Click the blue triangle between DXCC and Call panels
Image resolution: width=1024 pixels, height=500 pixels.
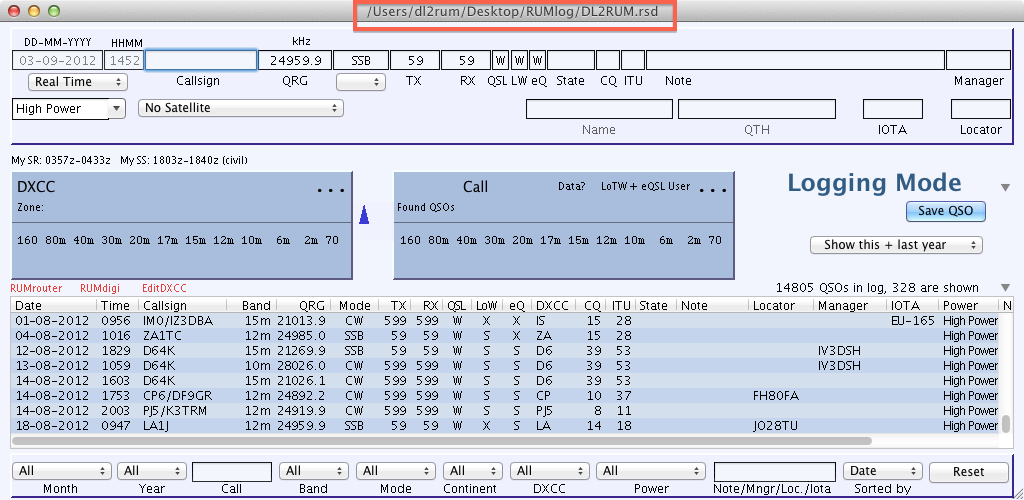pyautogui.click(x=364, y=214)
